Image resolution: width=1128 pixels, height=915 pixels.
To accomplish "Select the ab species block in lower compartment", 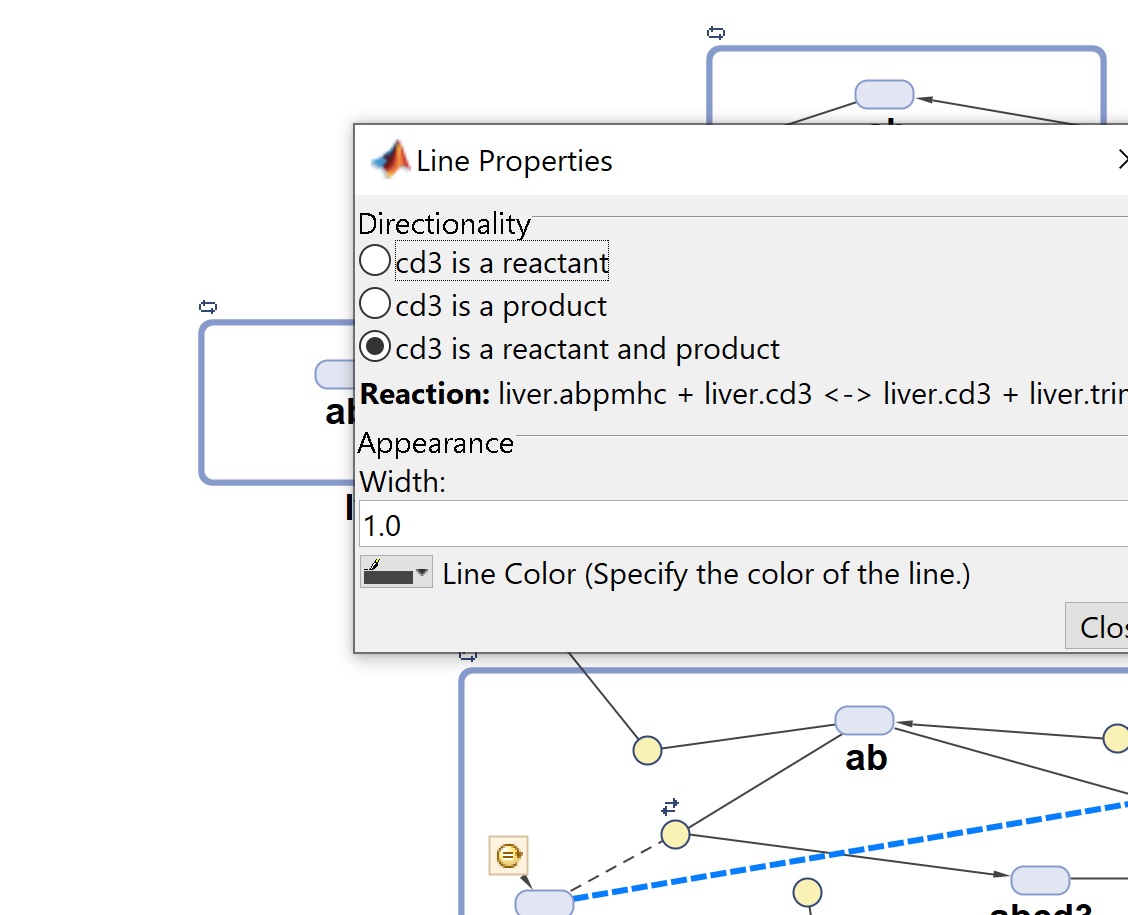I will click(x=864, y=720).
